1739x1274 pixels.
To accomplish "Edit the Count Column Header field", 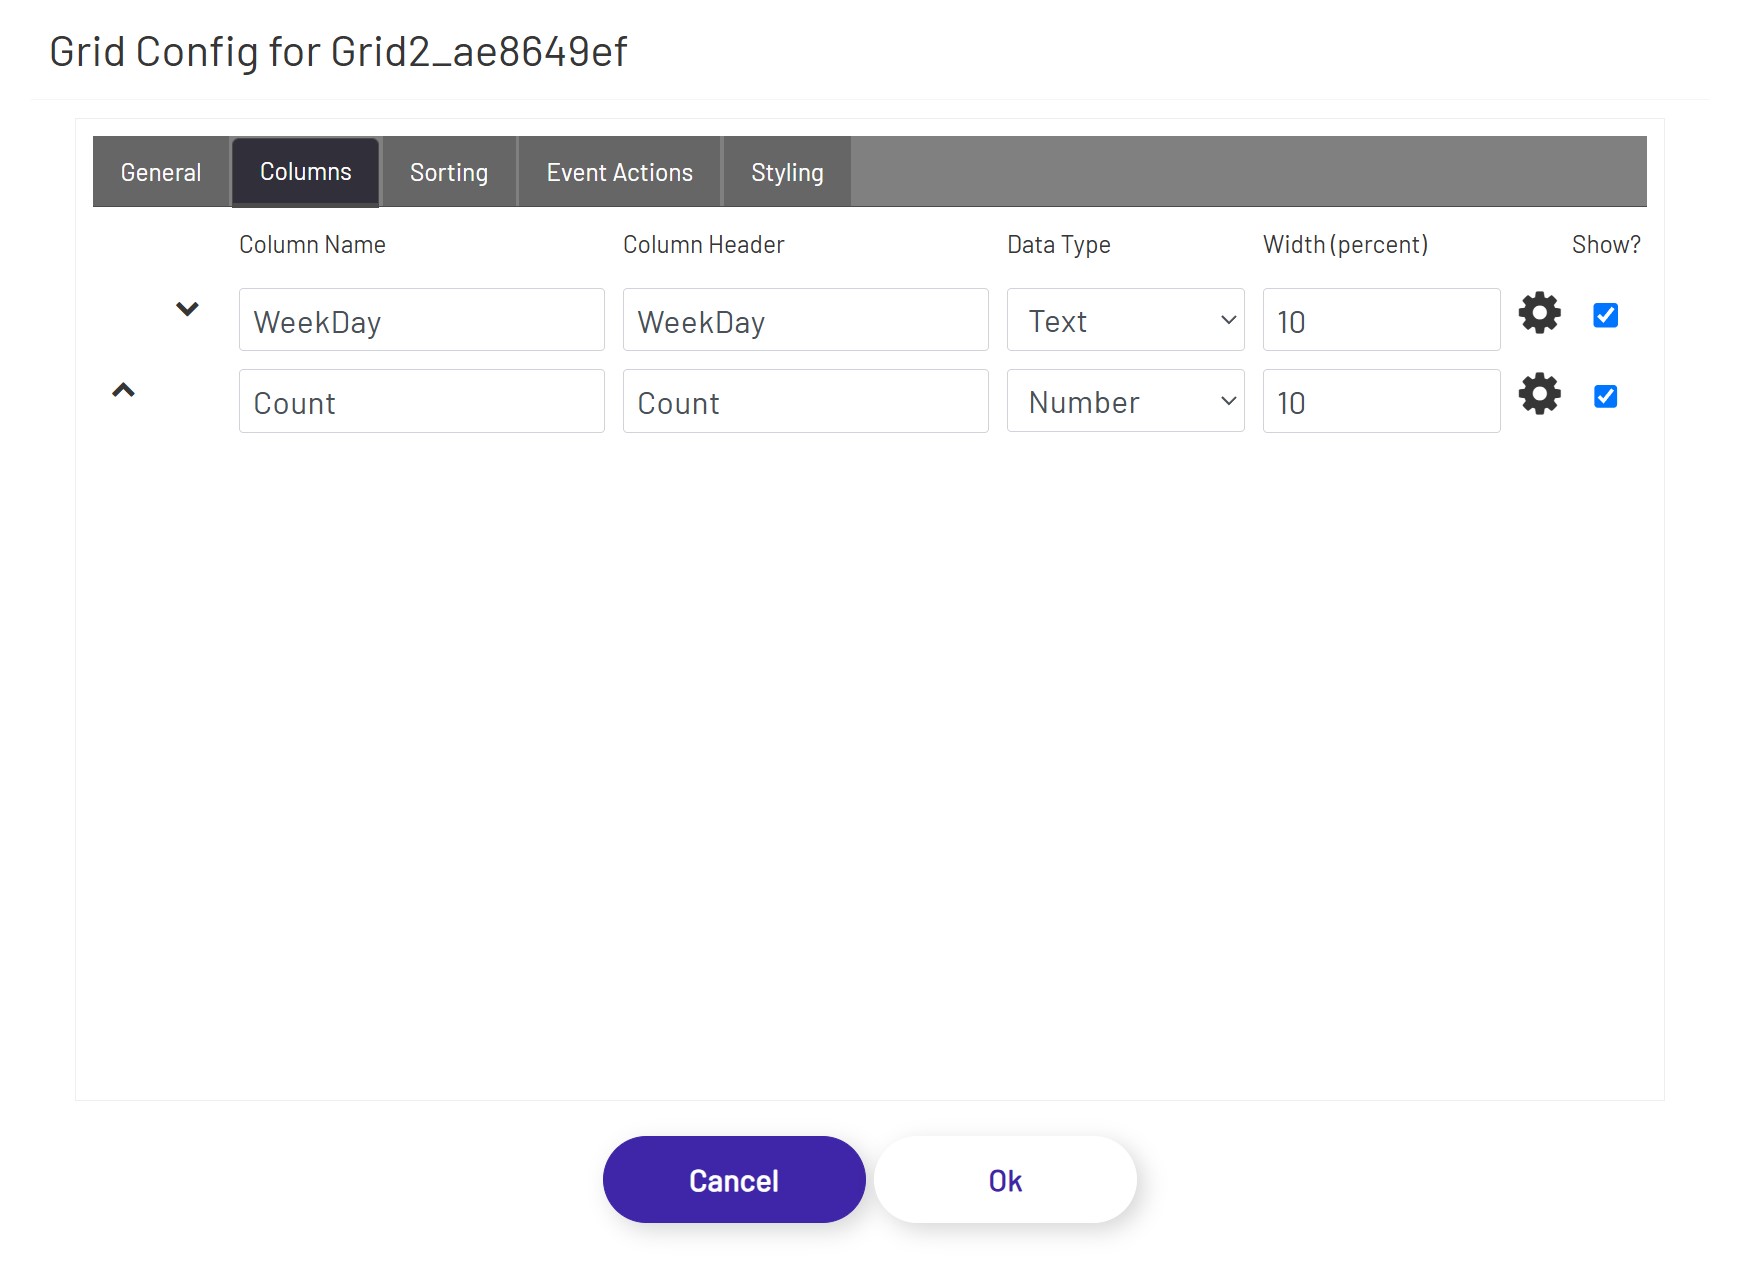I will 805,401.
